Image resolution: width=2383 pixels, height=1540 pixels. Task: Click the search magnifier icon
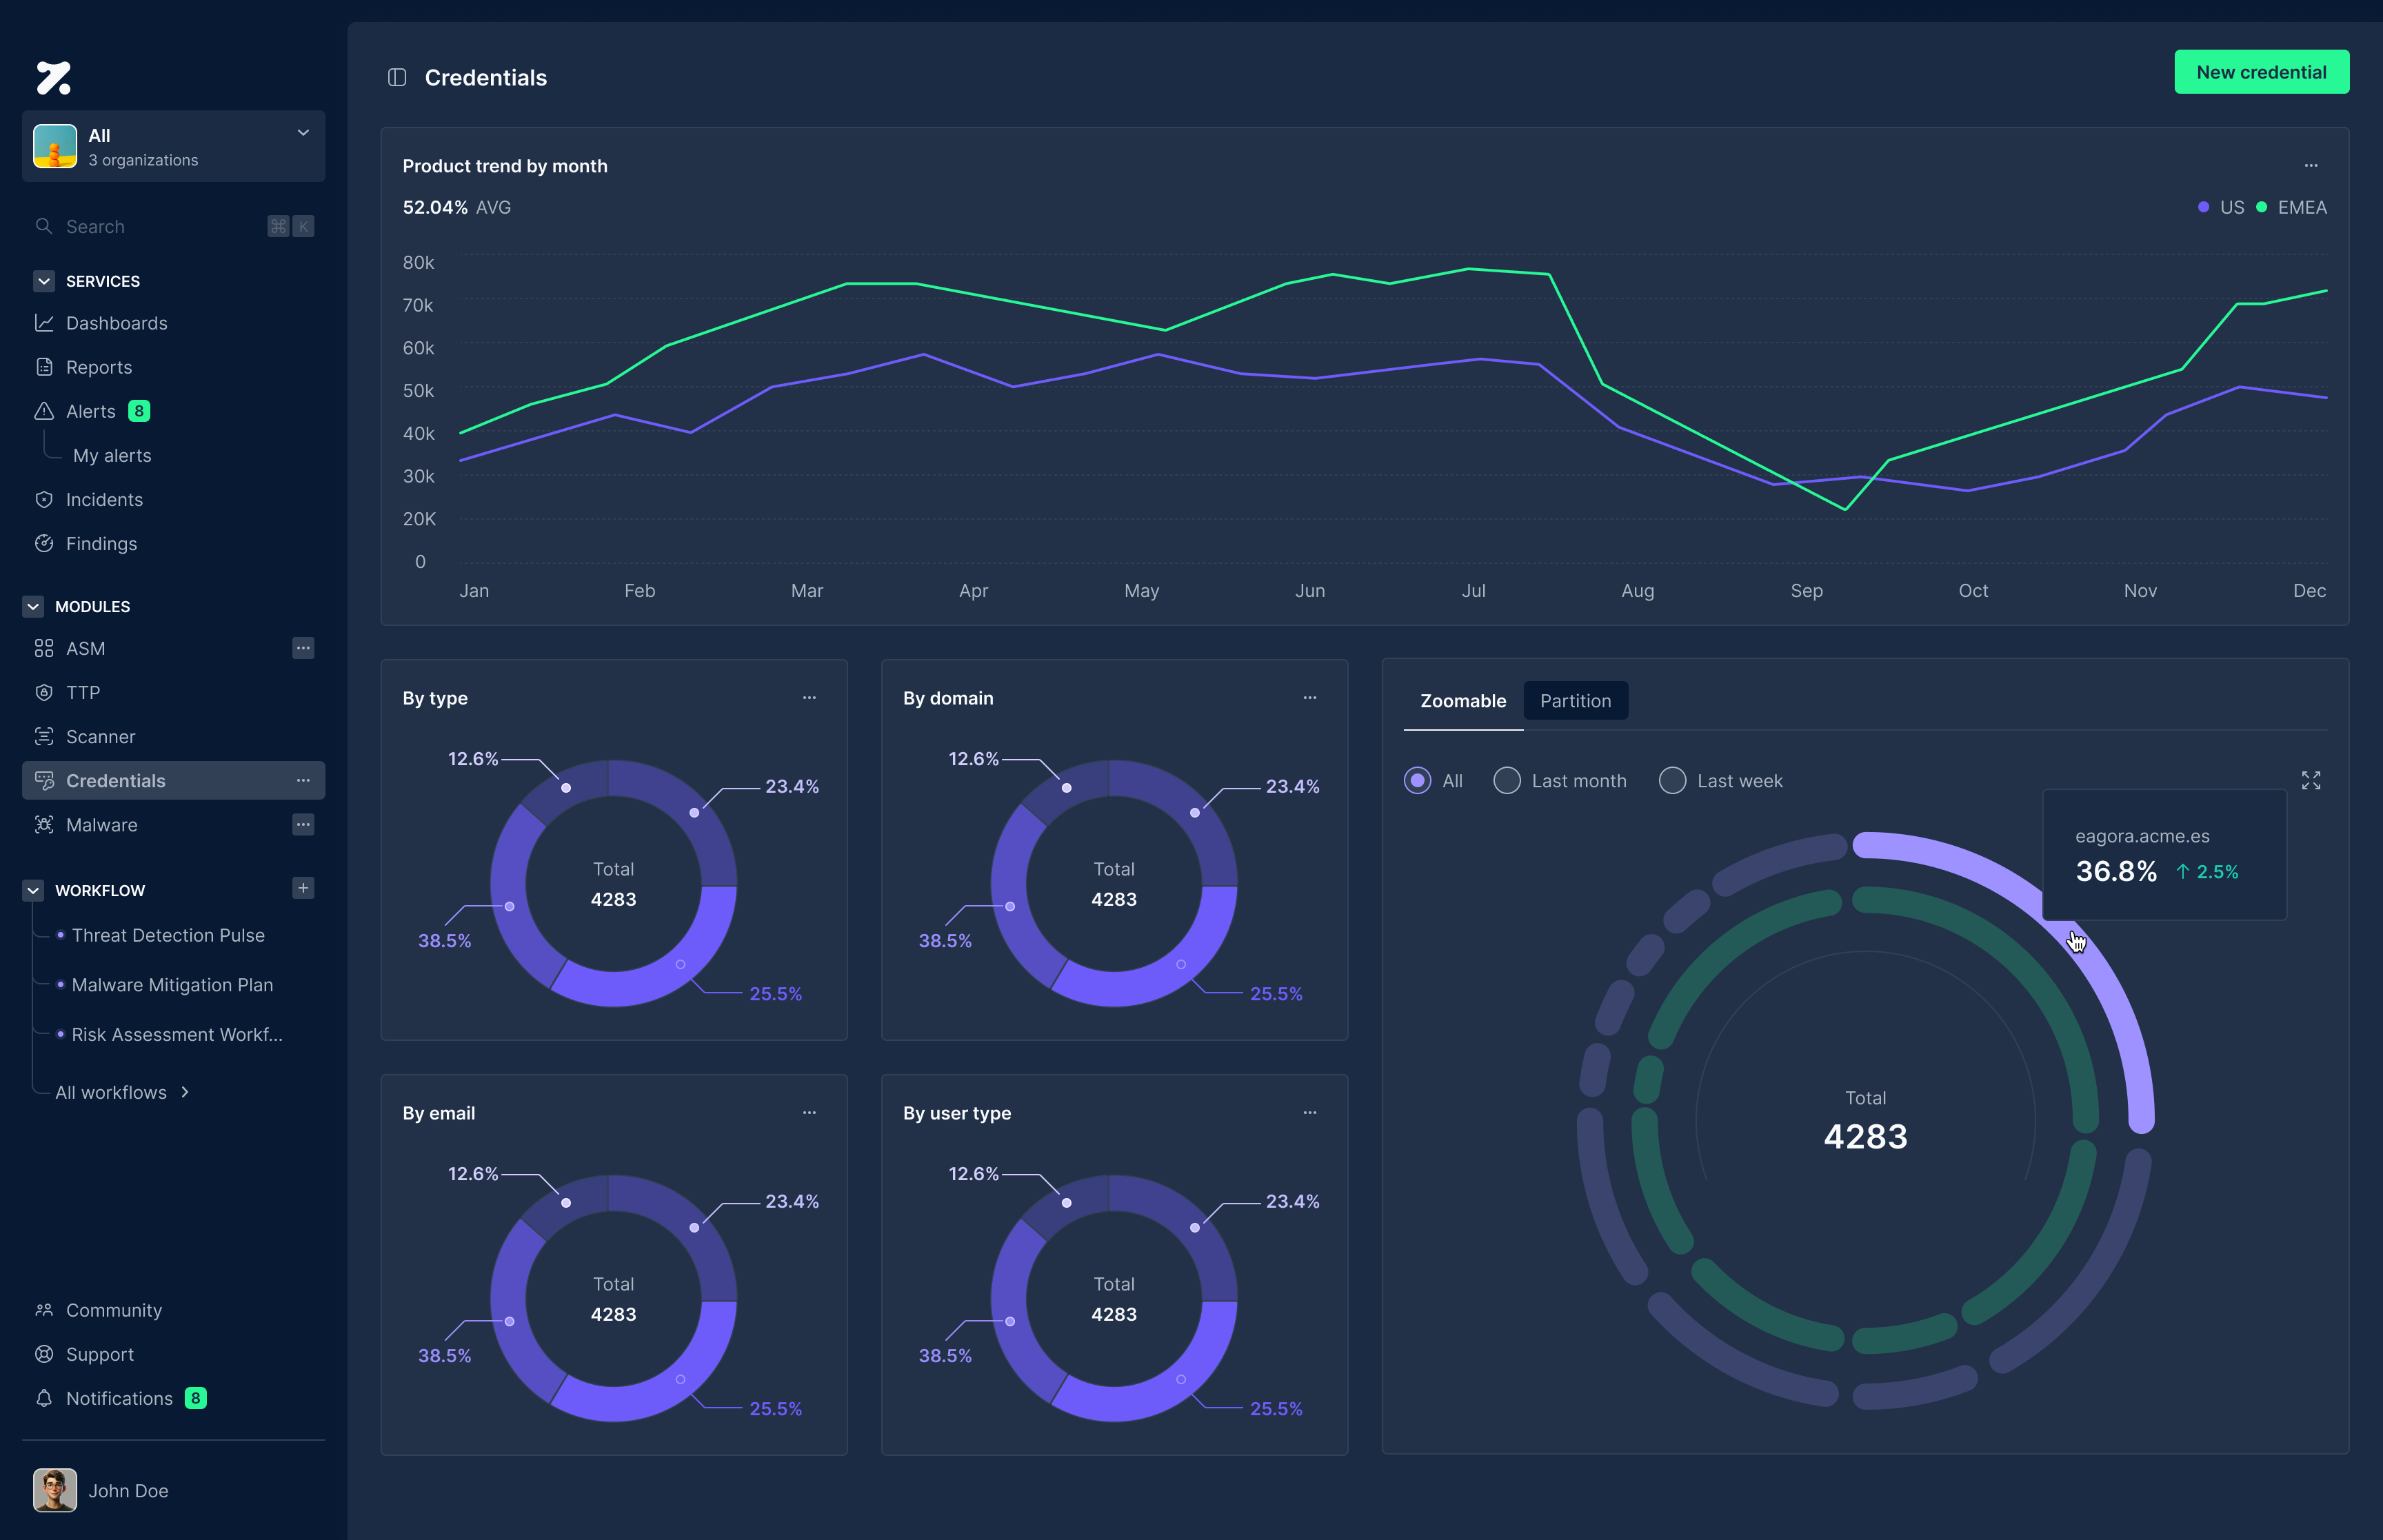[x=44, y=226]
